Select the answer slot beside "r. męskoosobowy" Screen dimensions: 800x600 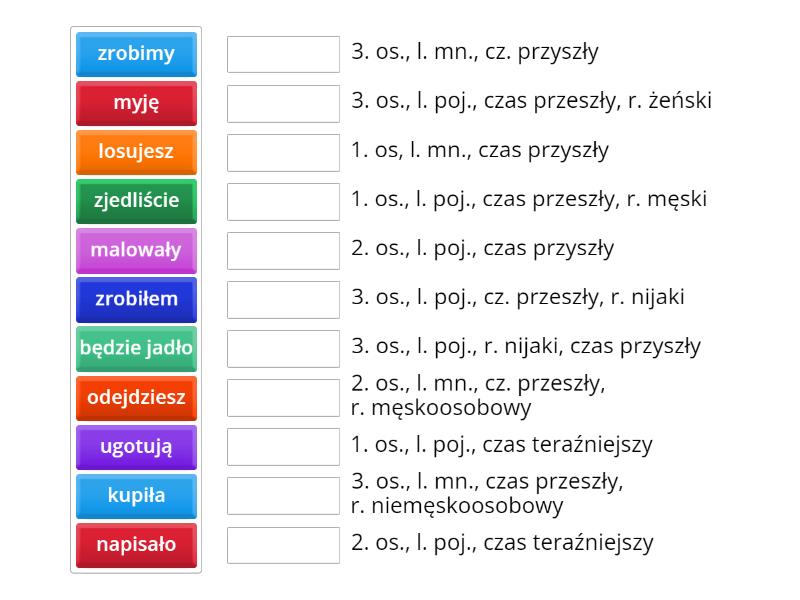283,397
